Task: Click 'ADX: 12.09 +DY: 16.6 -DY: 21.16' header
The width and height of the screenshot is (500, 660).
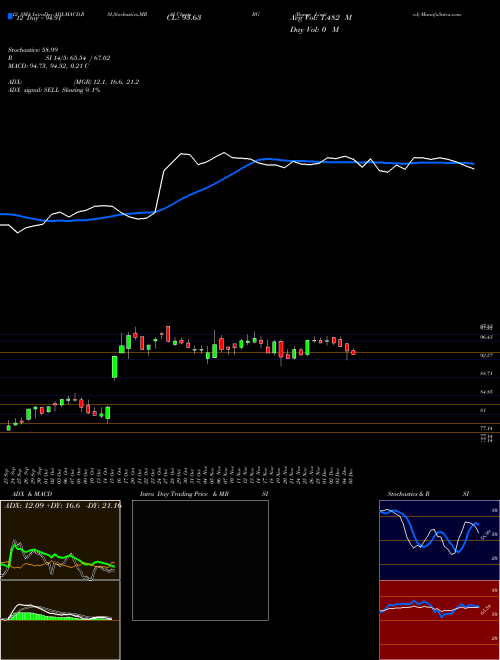Action: pos(62,505)
